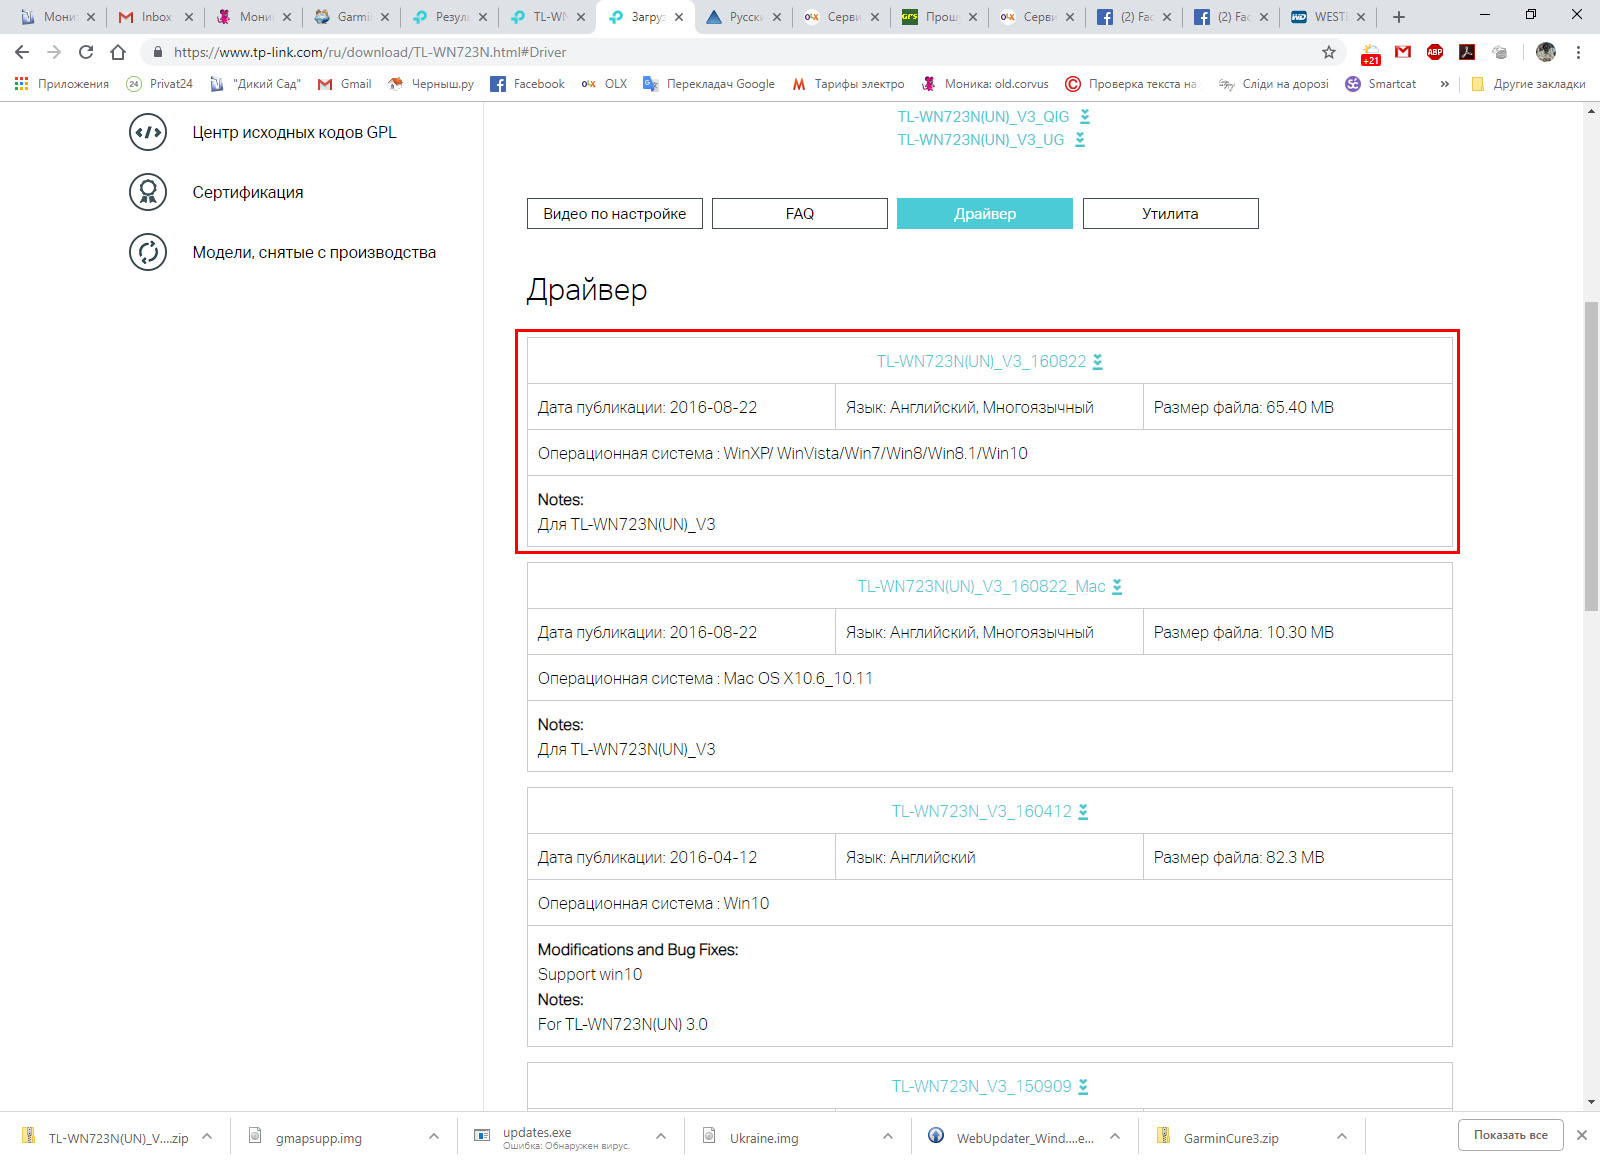Switch to the WEST browser tab
This screenshot has height=1160, width=1600.
[x=1329, y=17]
